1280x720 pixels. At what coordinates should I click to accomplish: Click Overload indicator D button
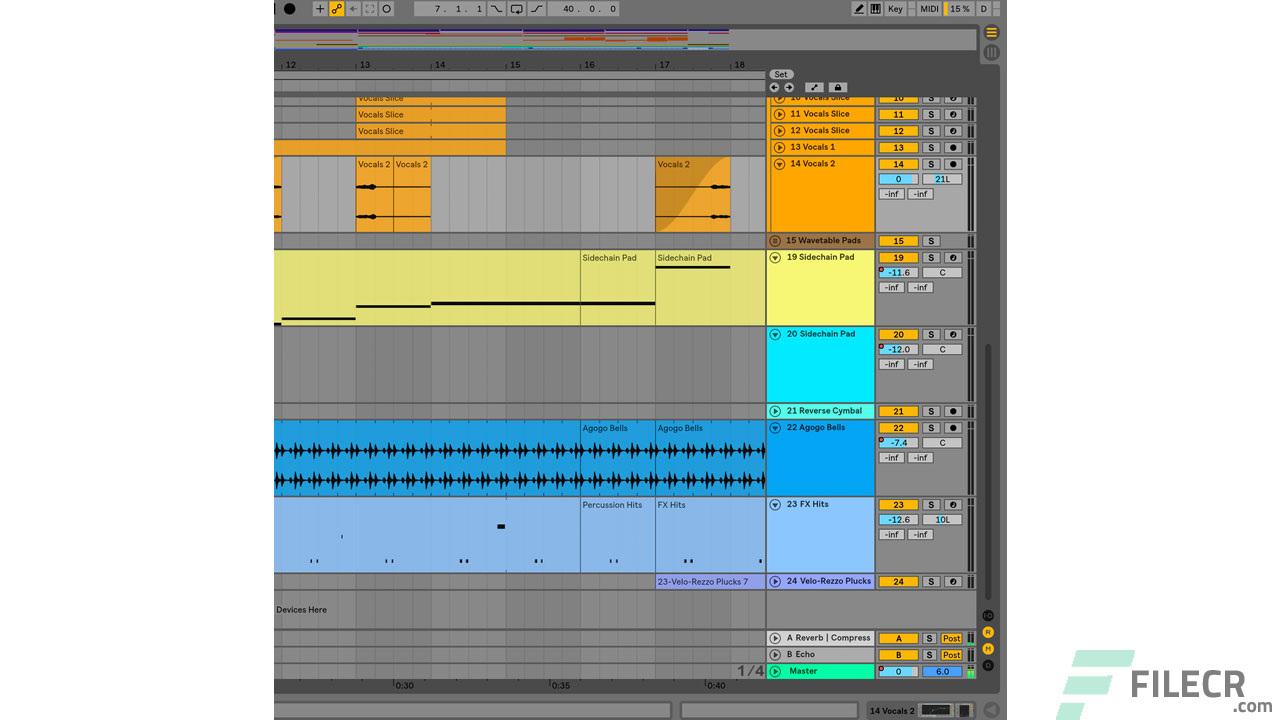(x=983, y=9)
